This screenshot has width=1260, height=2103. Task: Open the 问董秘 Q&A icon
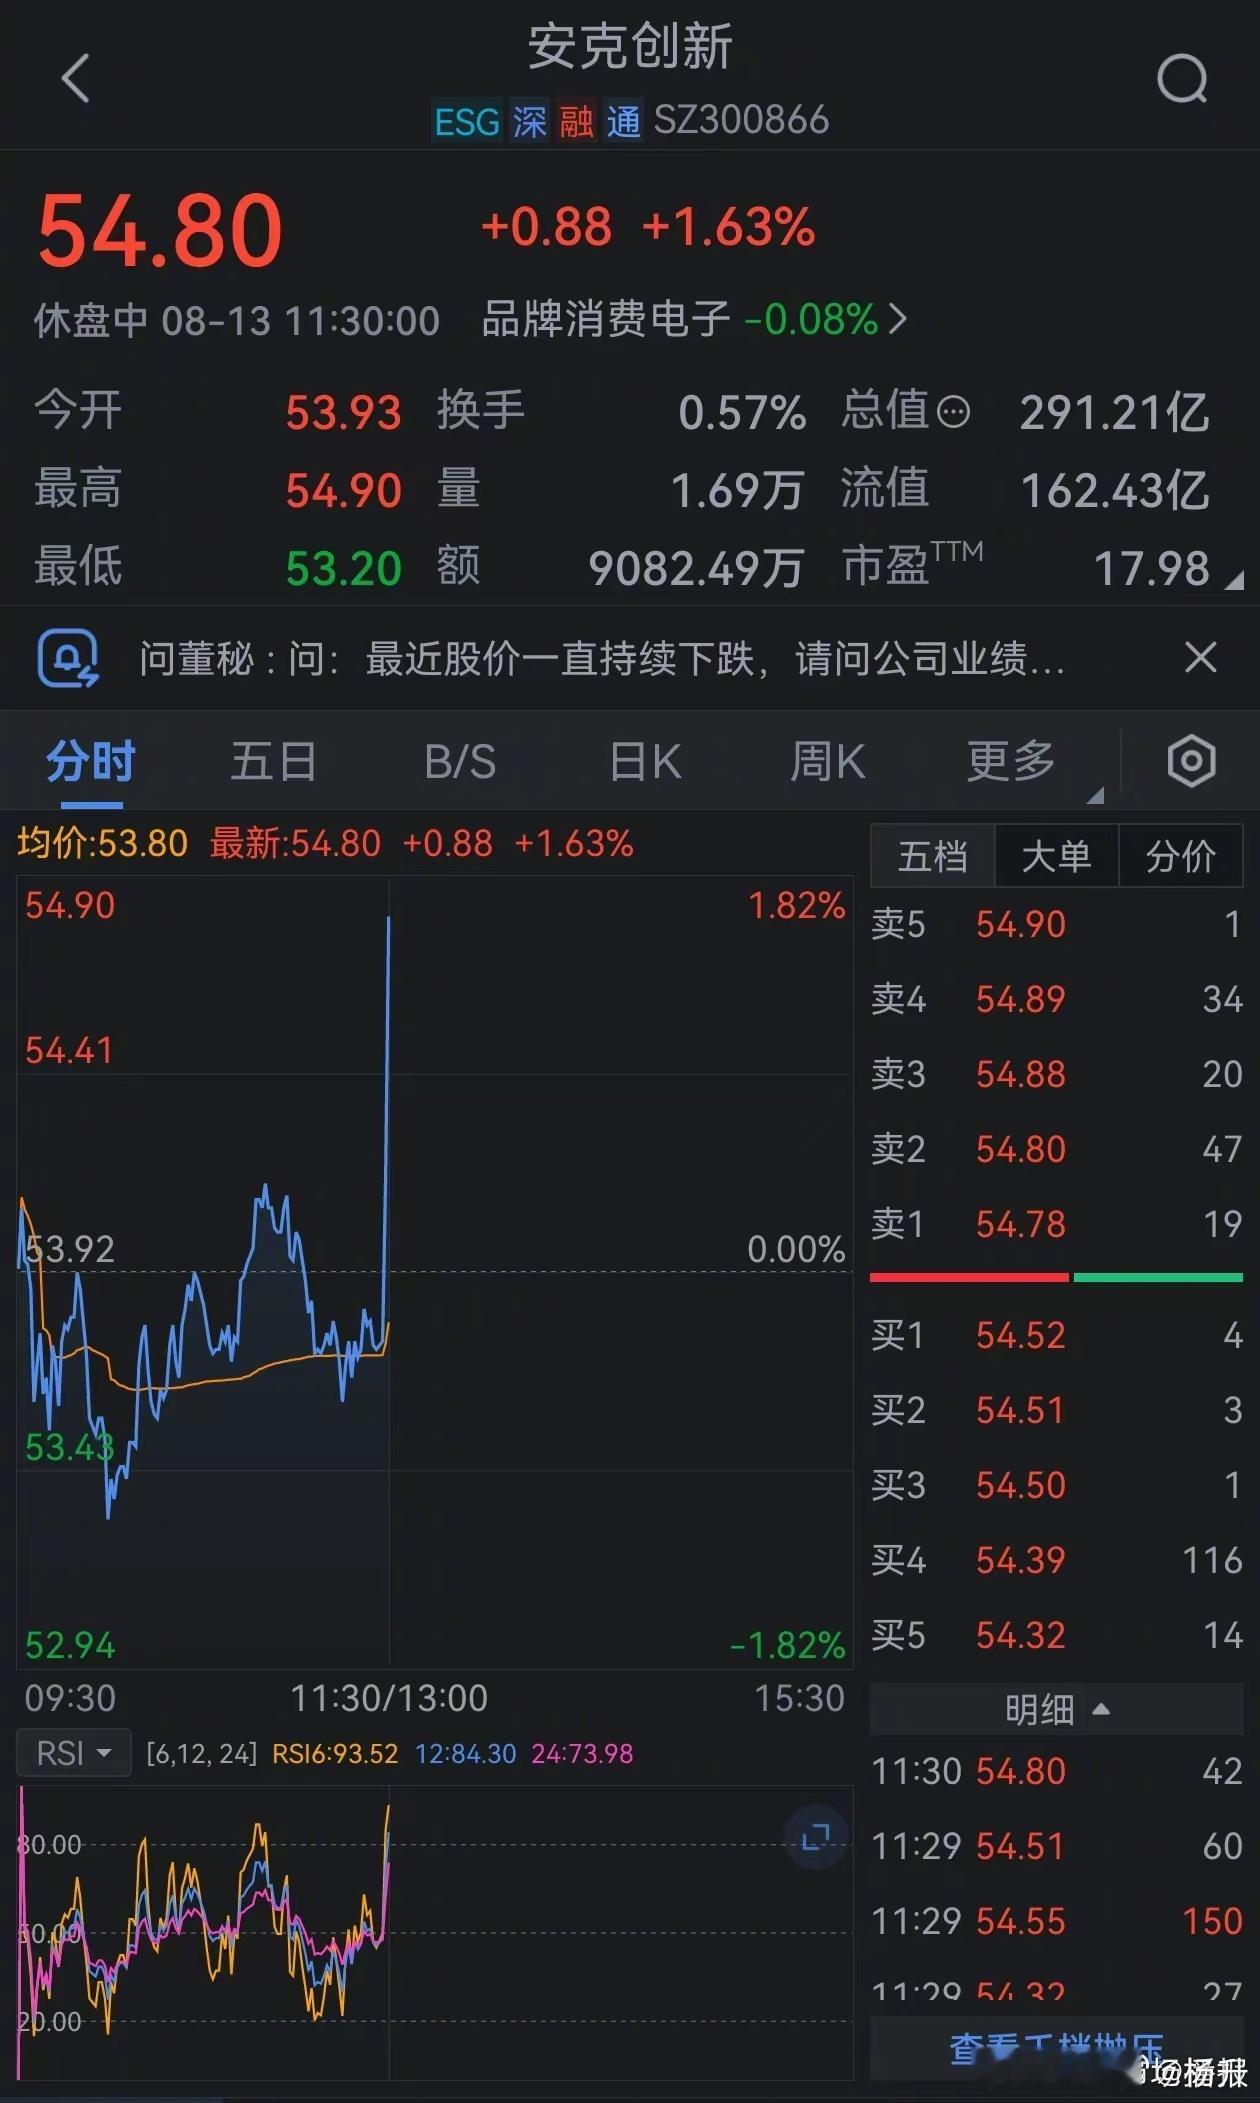[67, 658]
